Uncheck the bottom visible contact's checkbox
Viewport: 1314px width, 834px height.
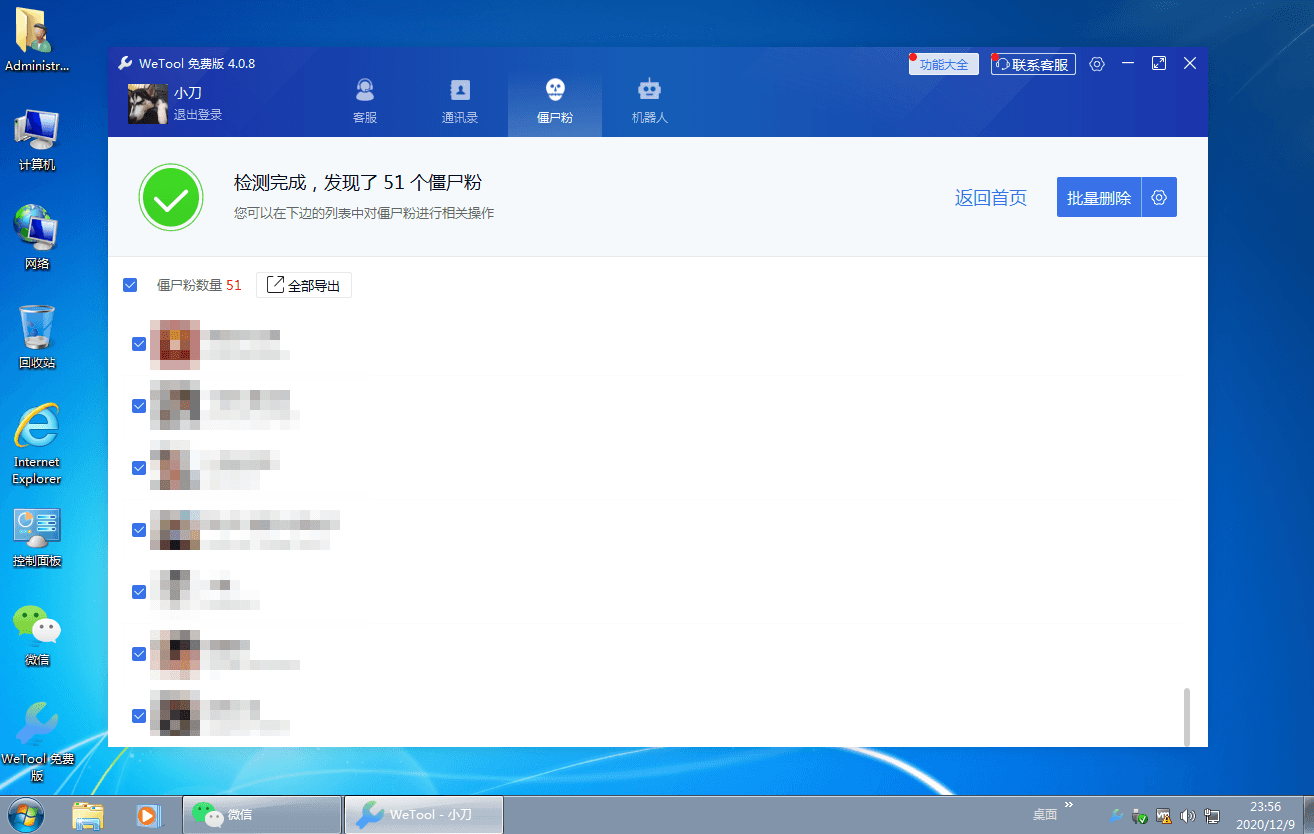click(x=139, y=716)
